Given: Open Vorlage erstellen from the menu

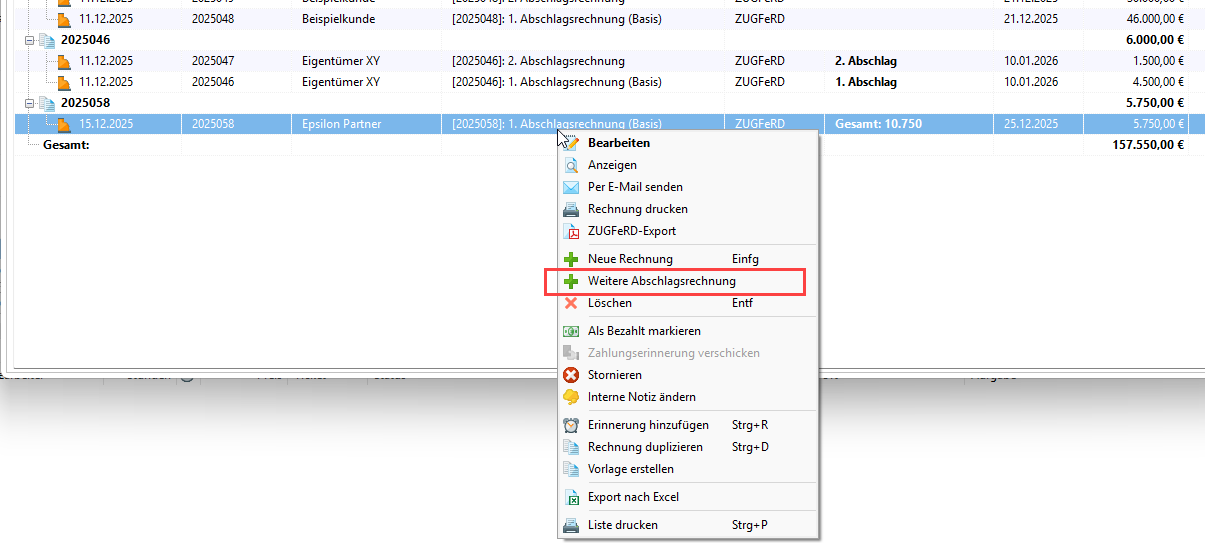Looking at the screenshot, I should pos(630,469).
